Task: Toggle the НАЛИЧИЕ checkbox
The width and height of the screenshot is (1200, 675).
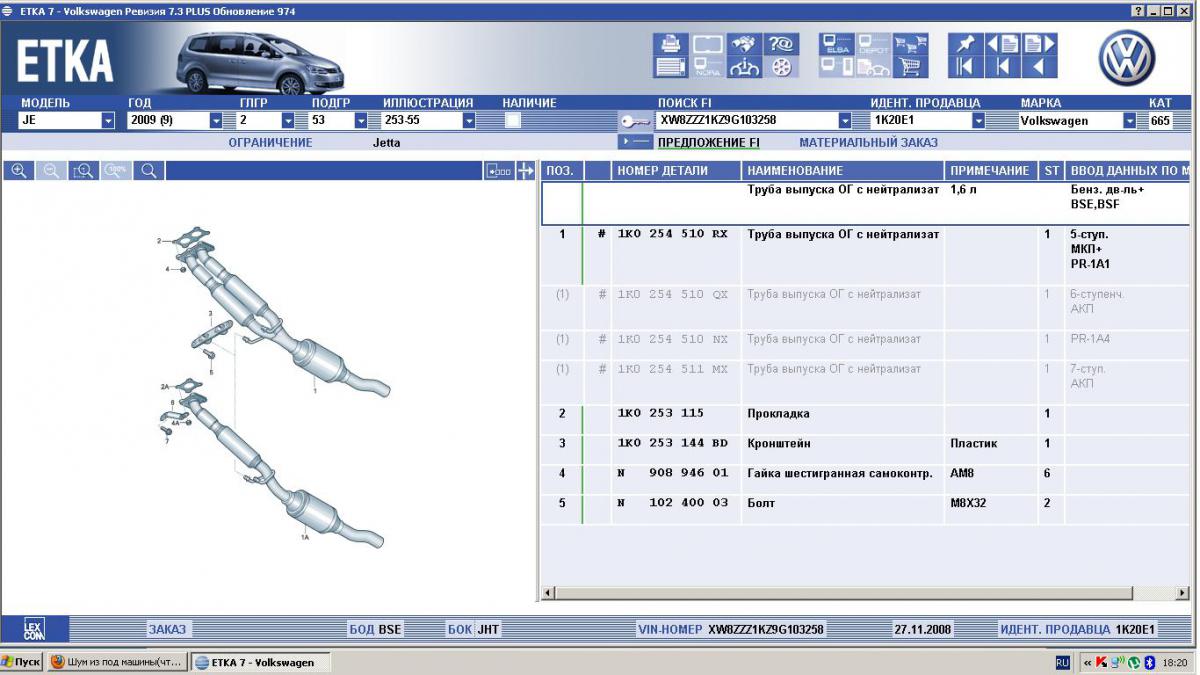Action: tap(513, 120)
